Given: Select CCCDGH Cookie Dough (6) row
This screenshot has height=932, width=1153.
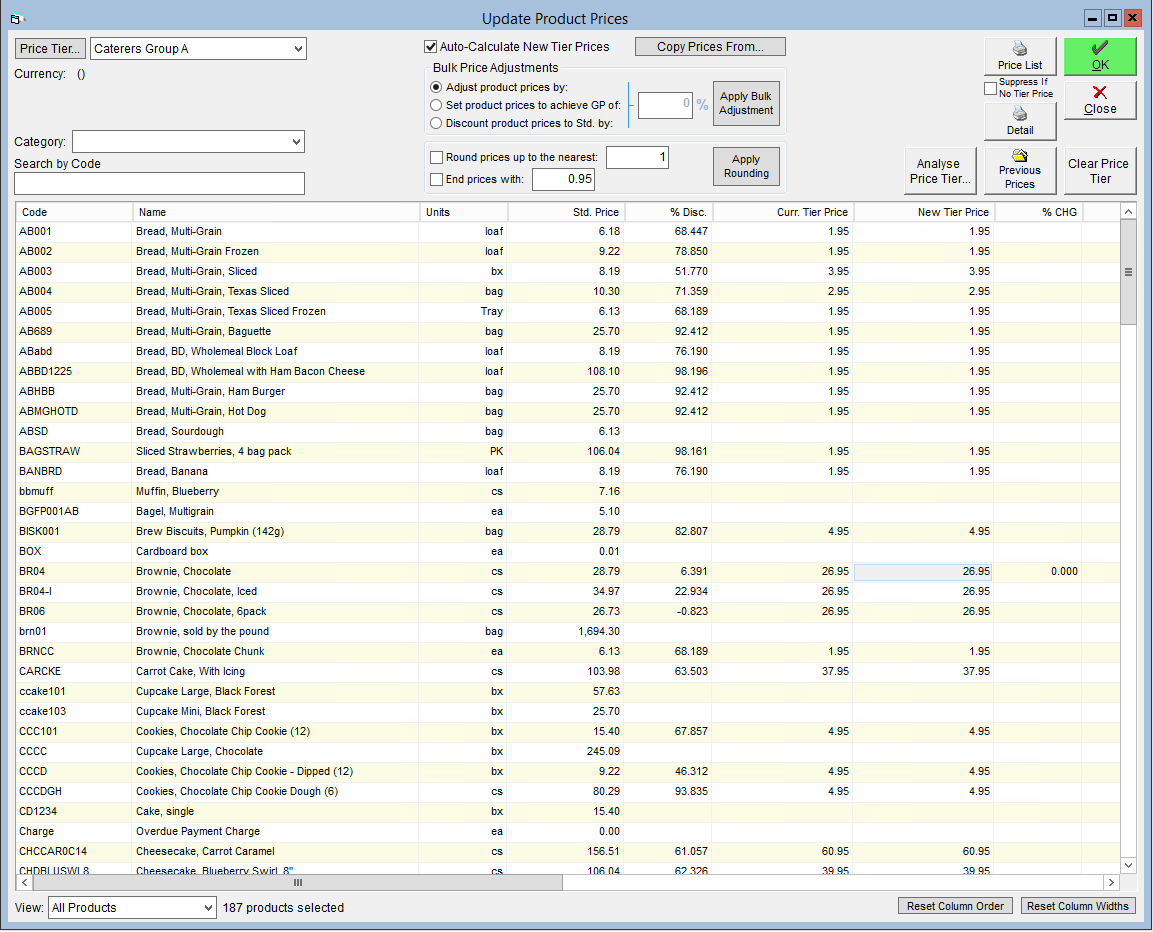Looking at the screenshot, I should pos(568,792).
